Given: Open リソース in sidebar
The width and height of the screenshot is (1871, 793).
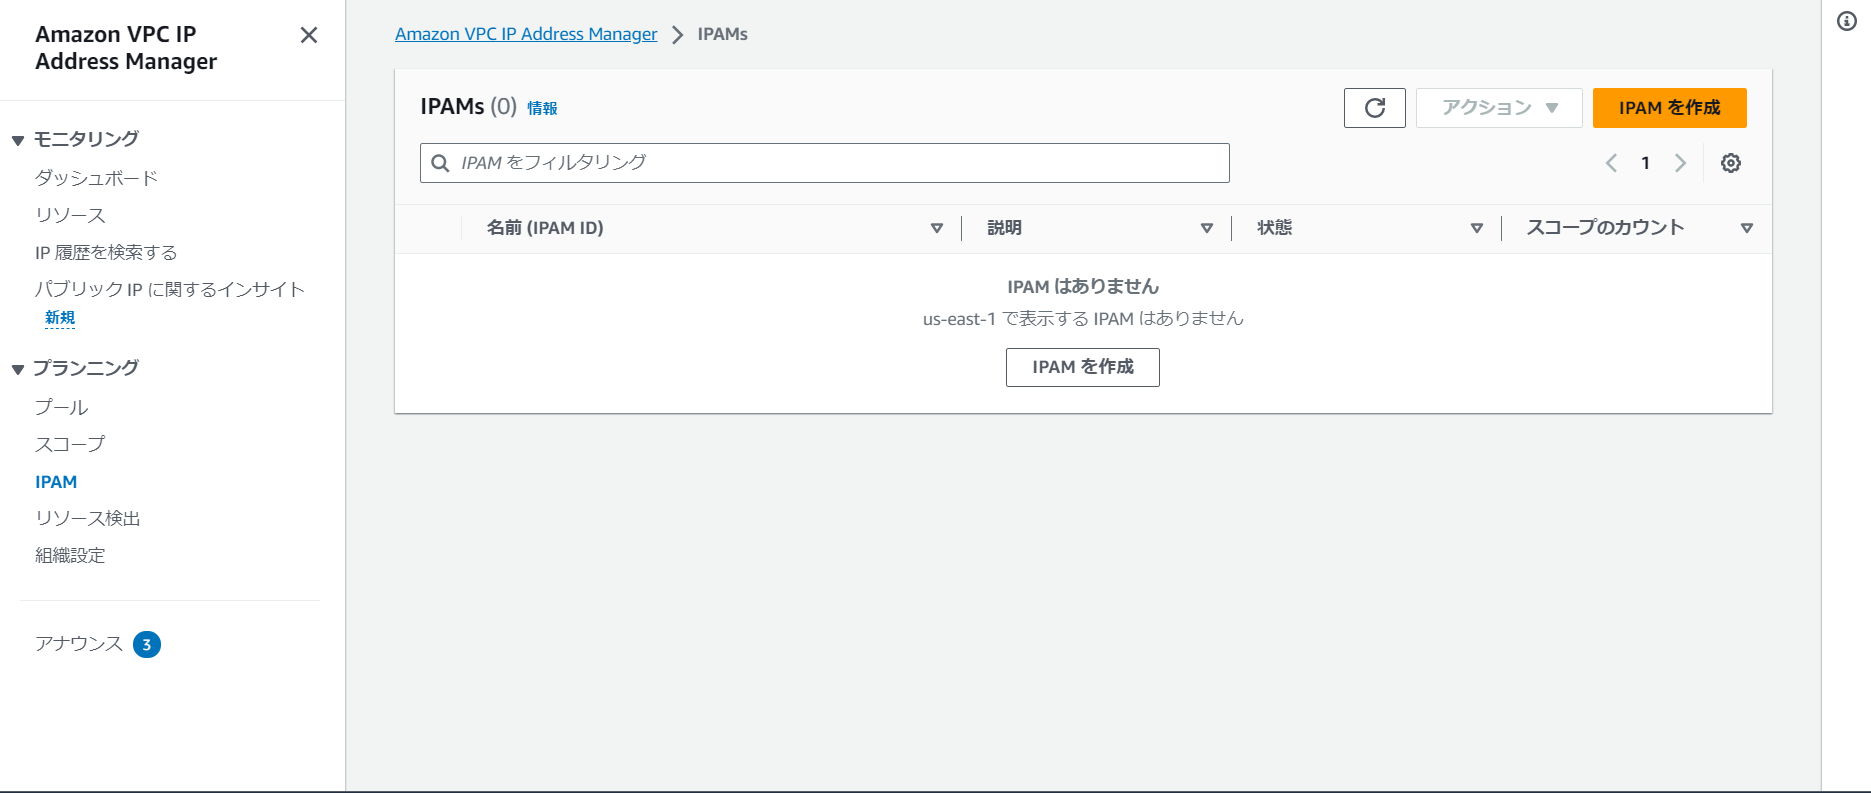Looking at the screenshot, I should [70, 215].
